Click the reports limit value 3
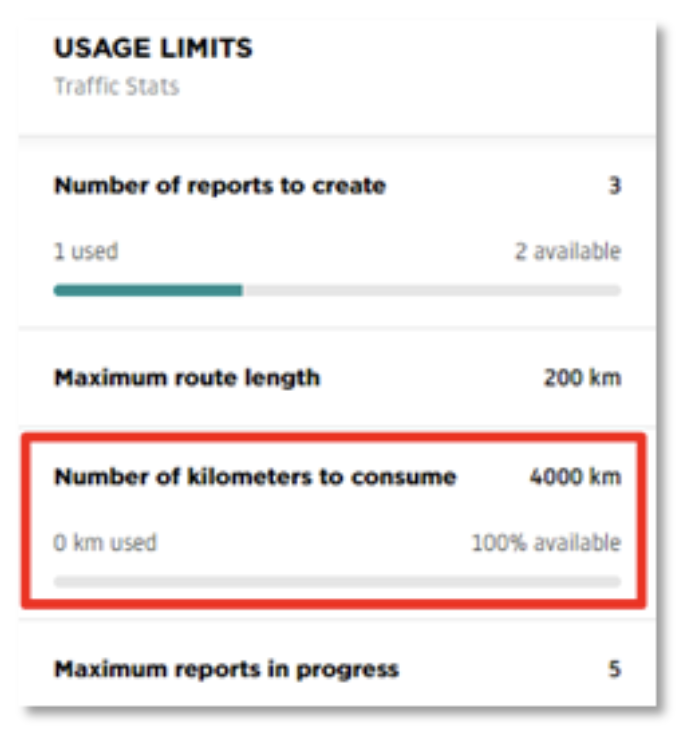The width and height of the screenshot is (678, 738). [614, 185]
